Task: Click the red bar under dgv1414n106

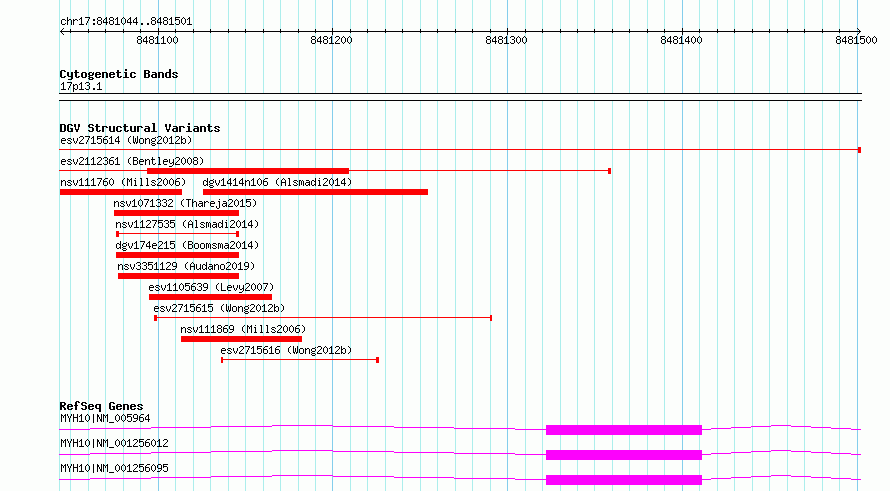Action: (x=316, y=192)
